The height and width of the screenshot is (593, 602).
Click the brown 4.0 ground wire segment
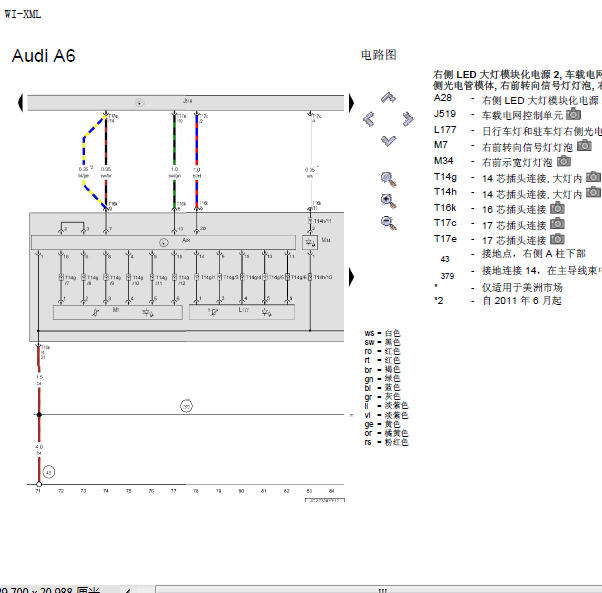coord(39,471)
